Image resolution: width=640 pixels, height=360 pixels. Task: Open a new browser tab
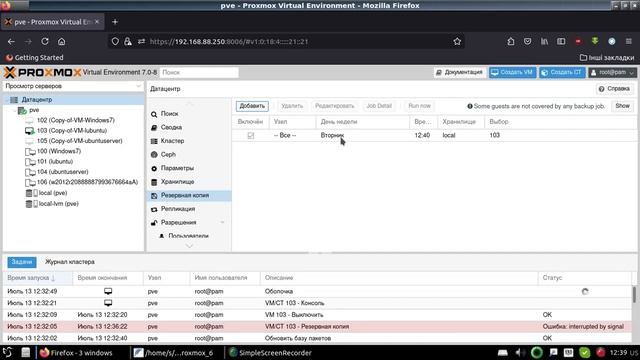tap(115, 22)
